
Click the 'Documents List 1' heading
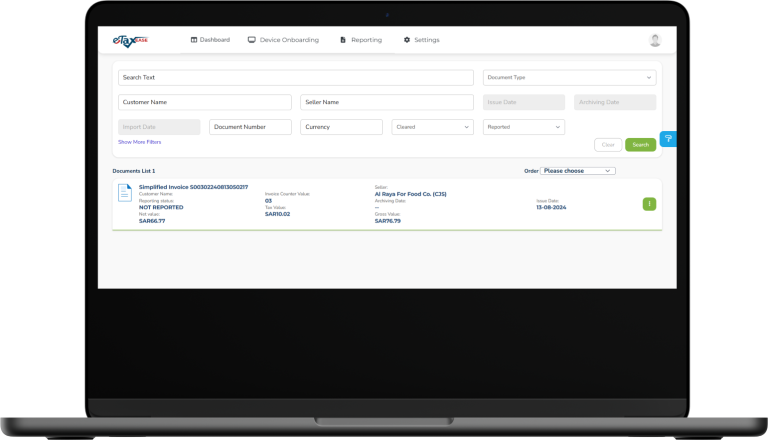134,171
